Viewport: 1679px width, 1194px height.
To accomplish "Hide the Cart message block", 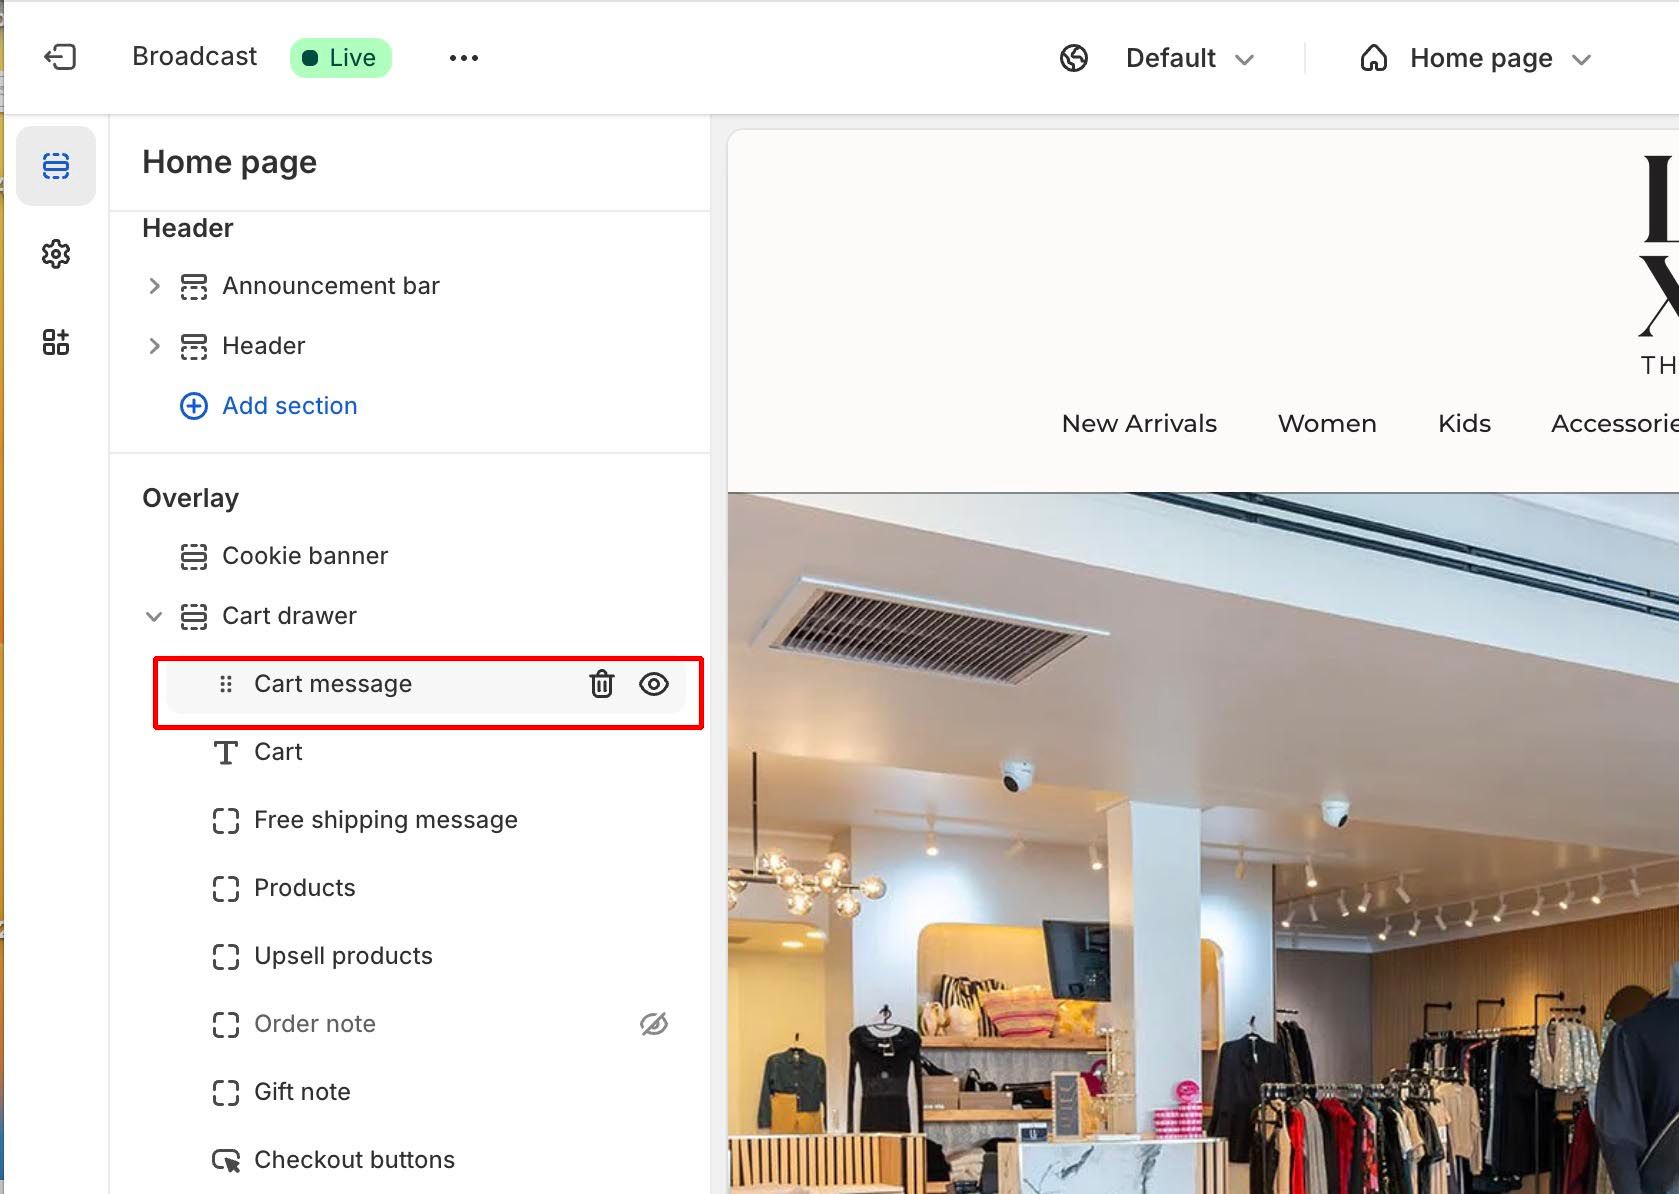I will [x=654, y=684].
